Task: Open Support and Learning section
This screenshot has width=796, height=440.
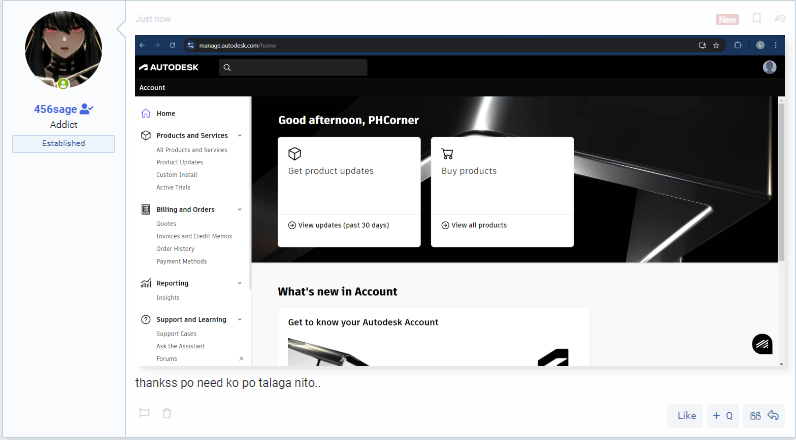Action: point(191,319)
